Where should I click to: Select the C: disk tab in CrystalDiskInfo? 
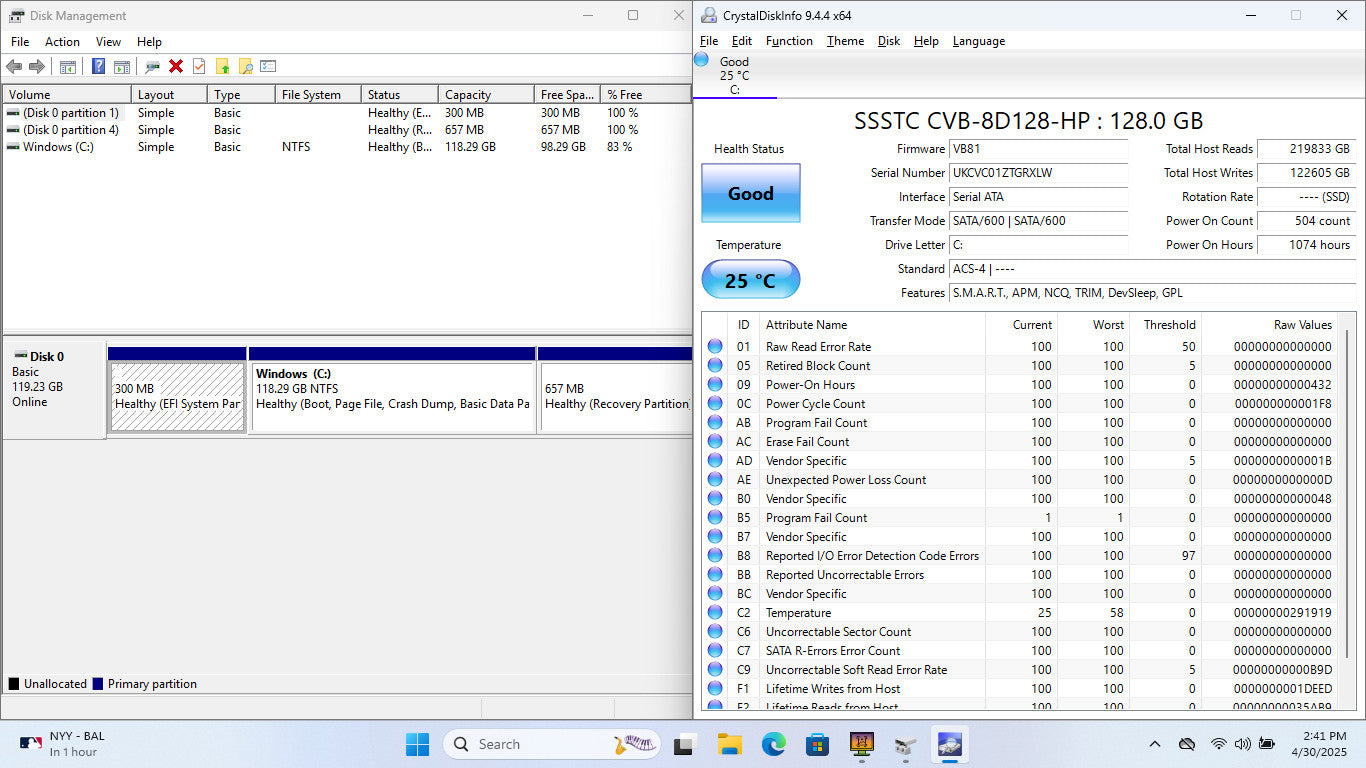[x=735, y=75]
